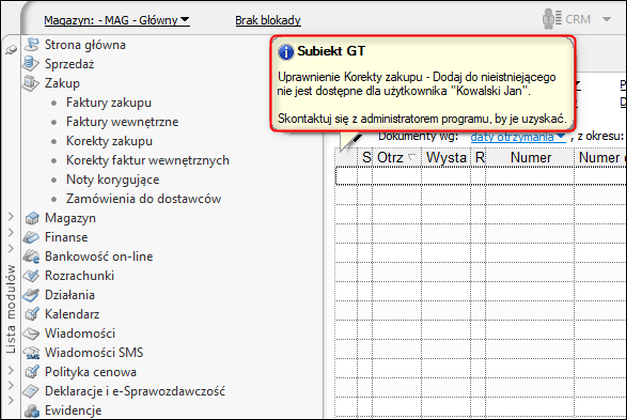
Task: Click the R column header
Action: 479,158
